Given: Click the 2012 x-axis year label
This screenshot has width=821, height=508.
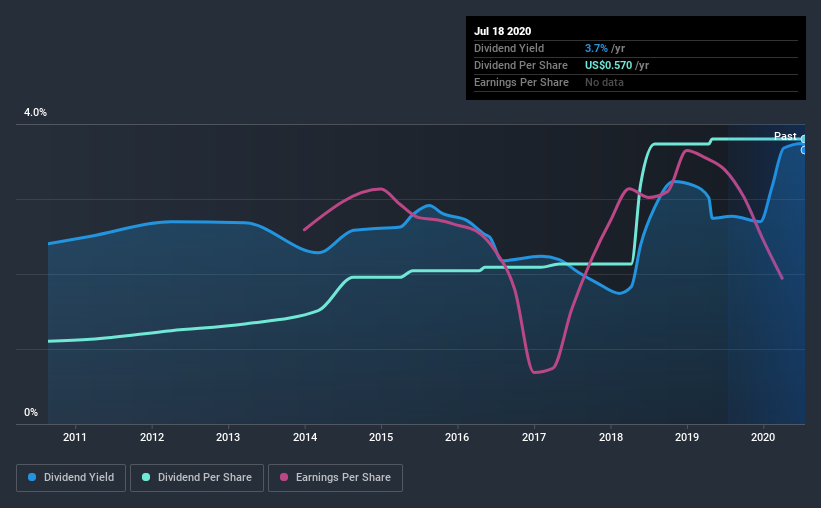Looking at the screenshot, I should 152,437.
